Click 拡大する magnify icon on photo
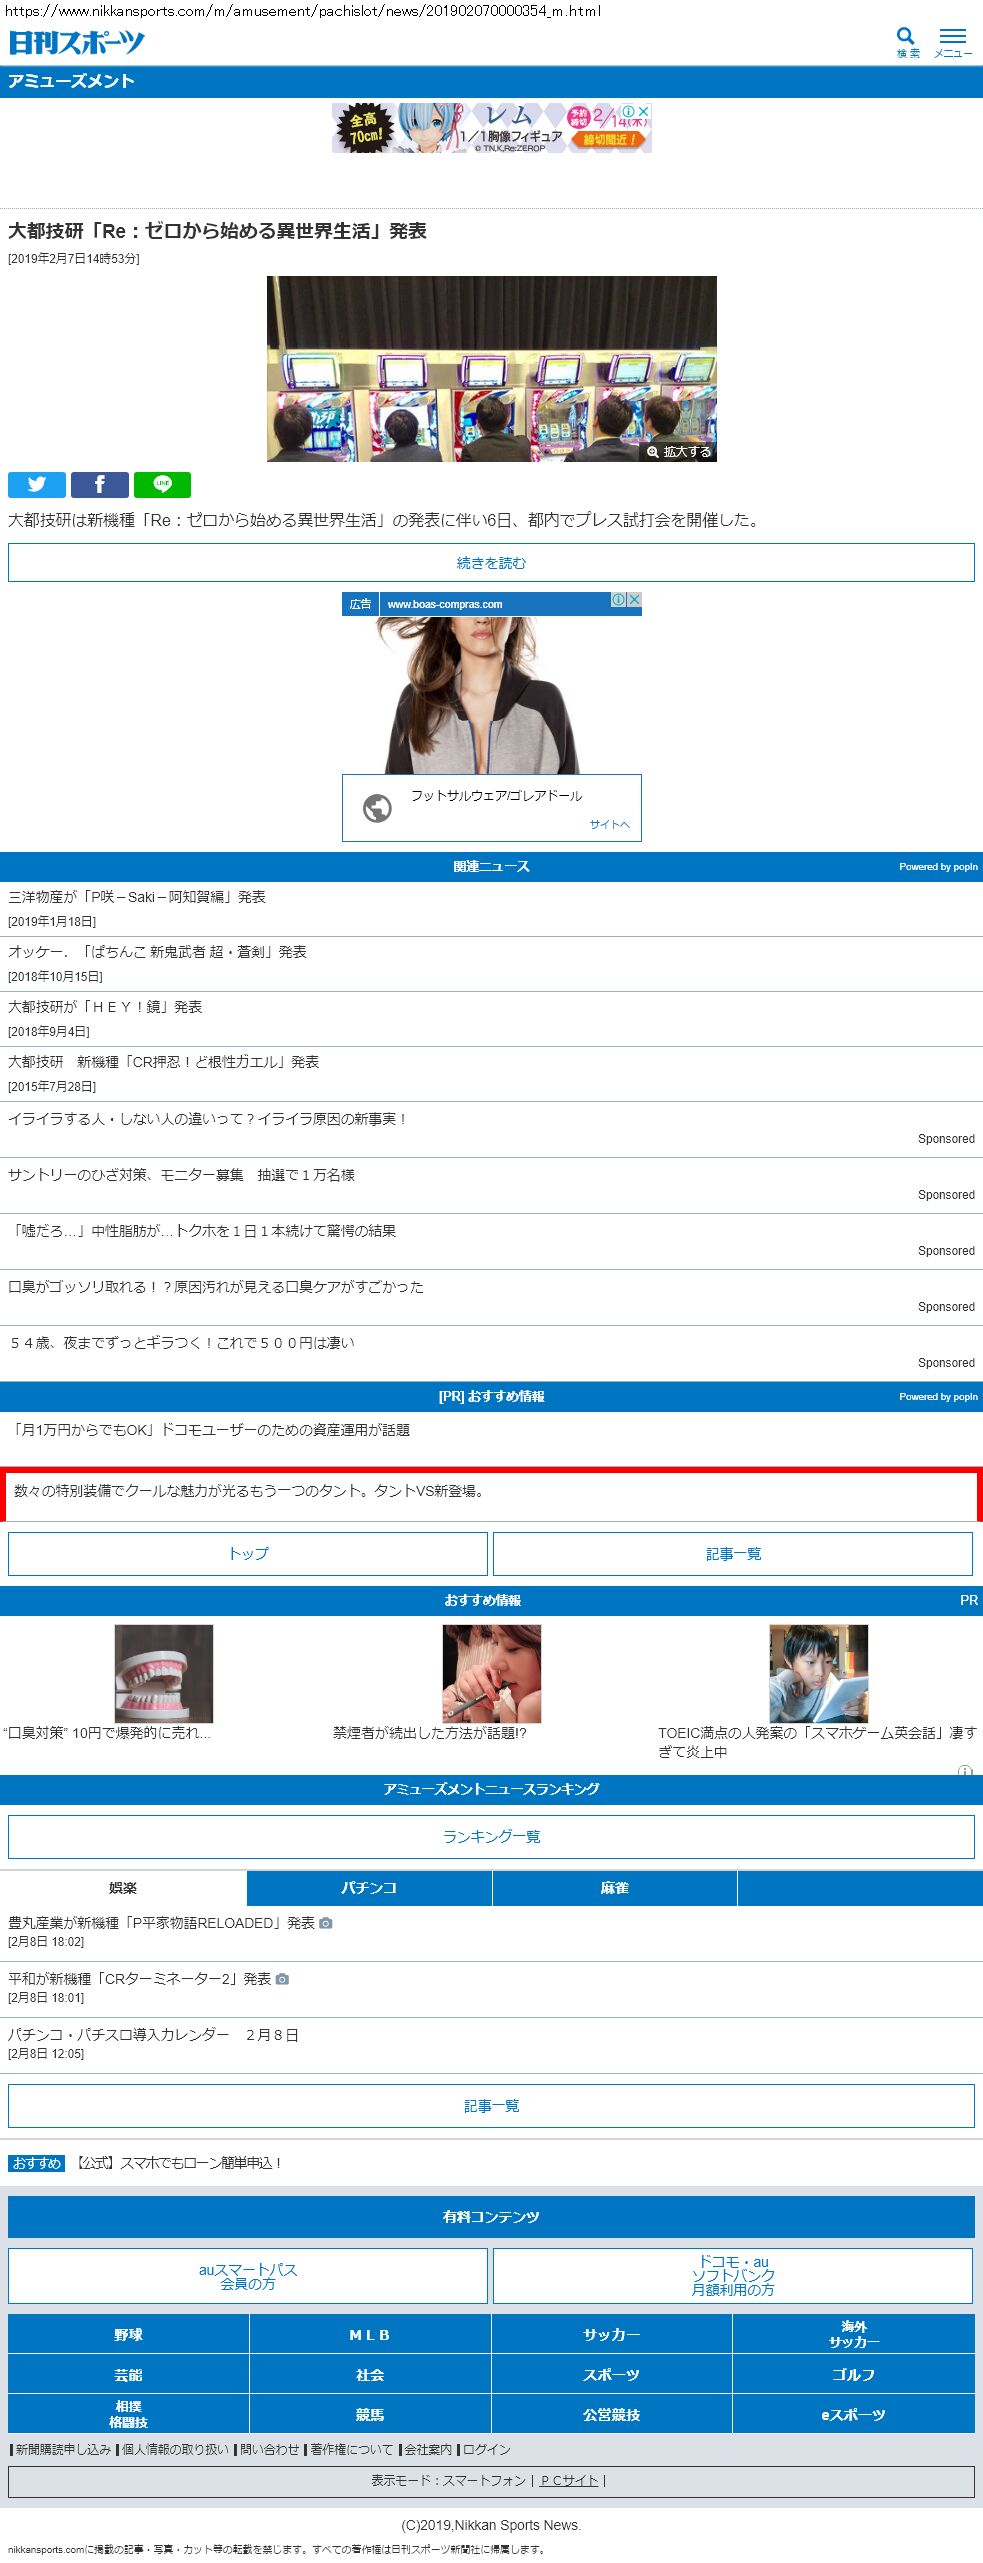983x2563 pixels. 653,452
